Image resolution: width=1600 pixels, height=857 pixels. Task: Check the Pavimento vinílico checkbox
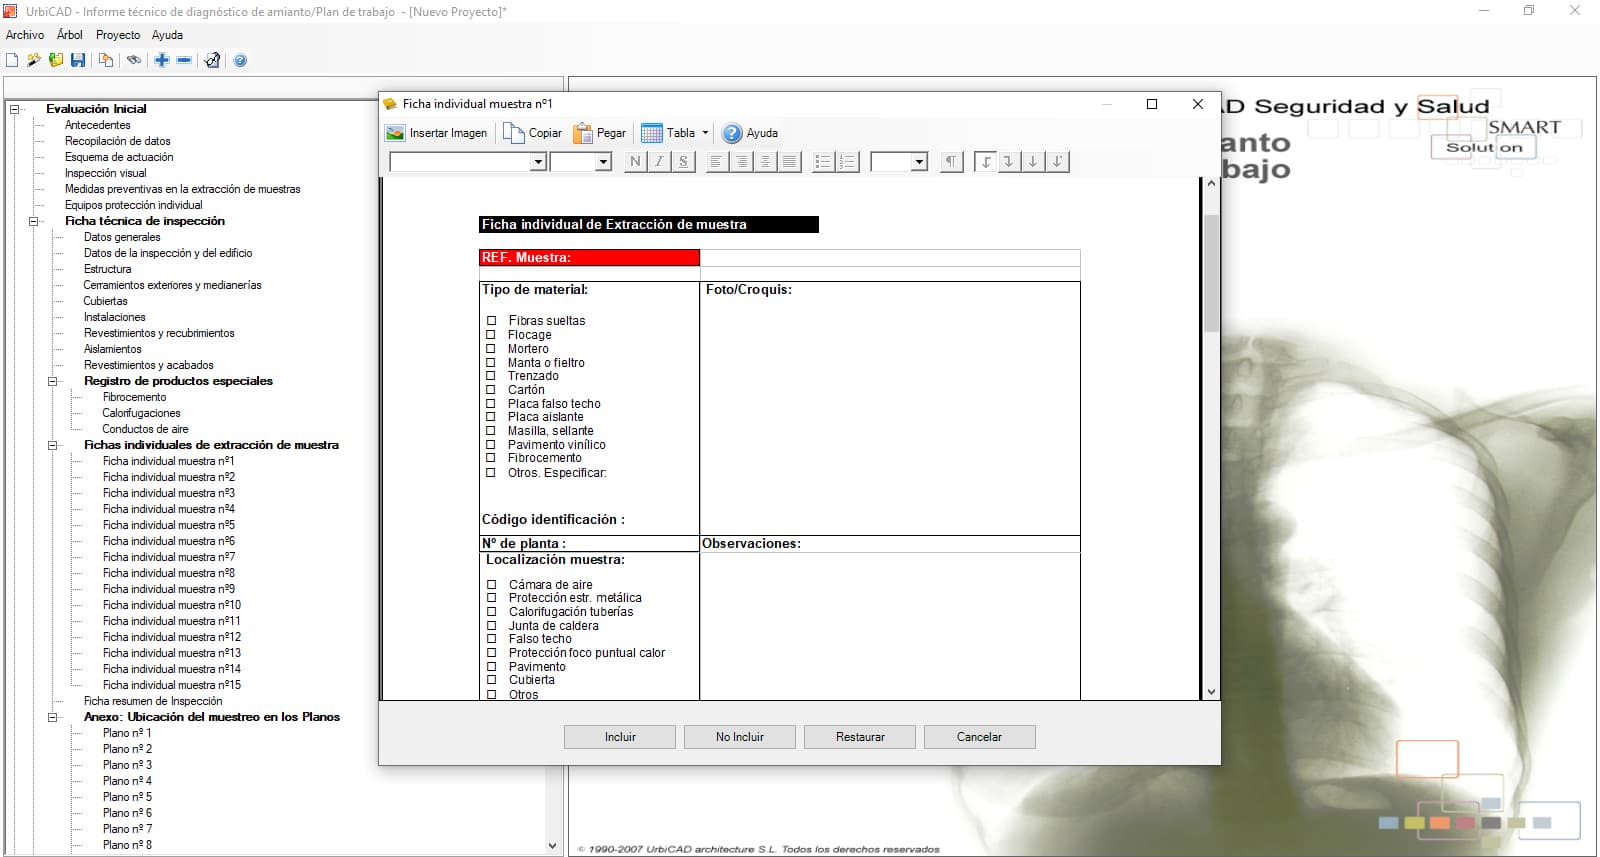click(491, 445)
